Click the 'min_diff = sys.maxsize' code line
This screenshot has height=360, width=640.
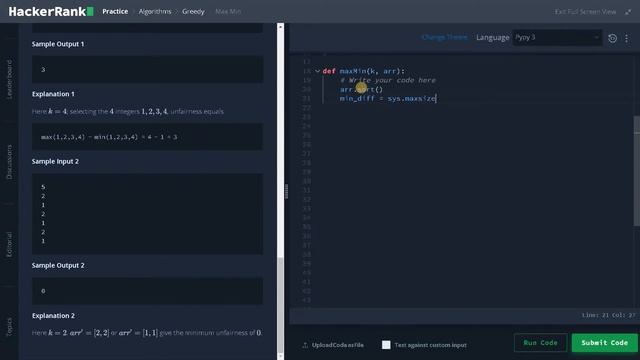[x=388, y=99]
